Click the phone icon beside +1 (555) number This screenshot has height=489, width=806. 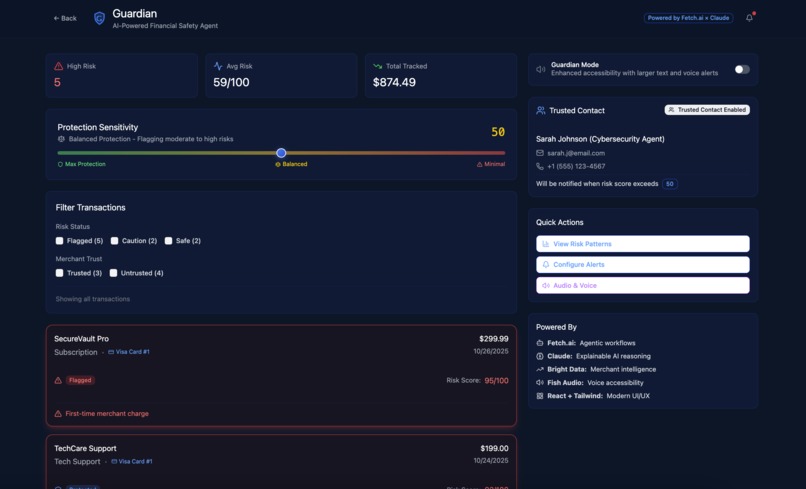click(540, 166)
